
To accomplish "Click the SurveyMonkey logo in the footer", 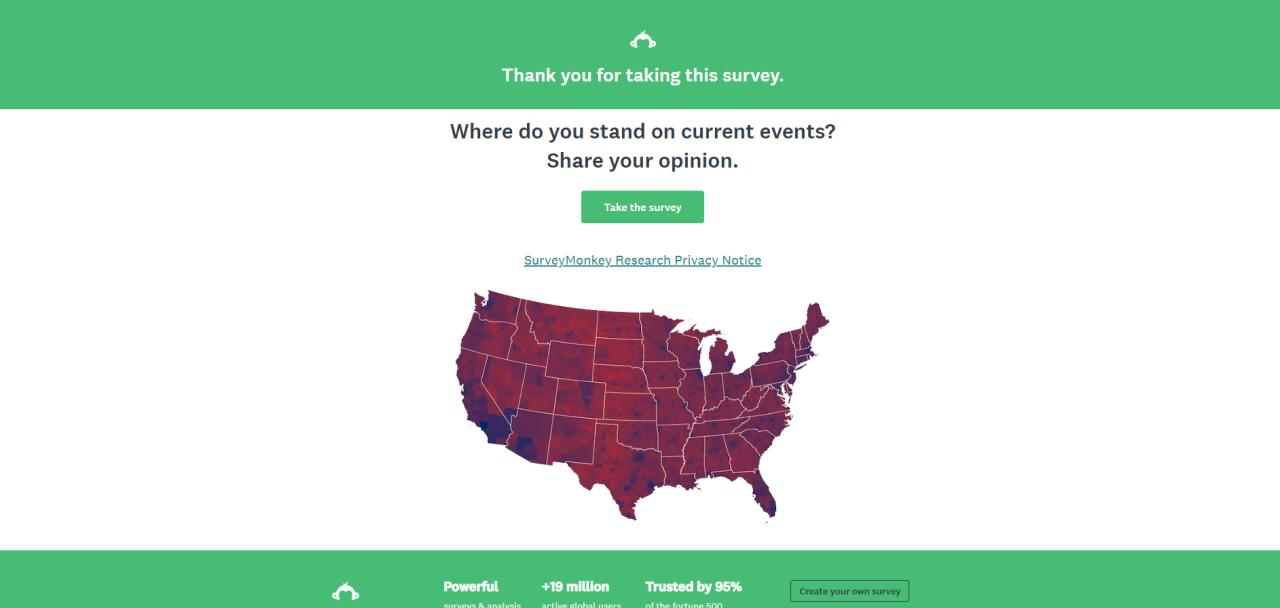I will coord(345,591).
